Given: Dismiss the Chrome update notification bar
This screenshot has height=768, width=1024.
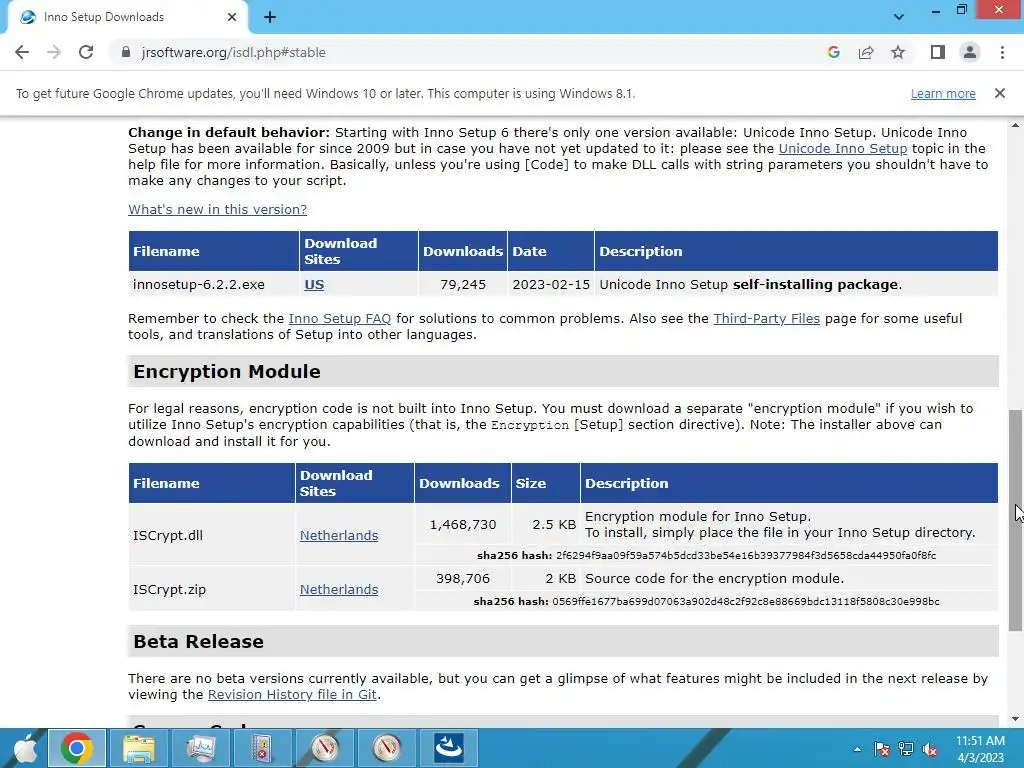Looking at the screenshot, I should (x=999, y=93).
